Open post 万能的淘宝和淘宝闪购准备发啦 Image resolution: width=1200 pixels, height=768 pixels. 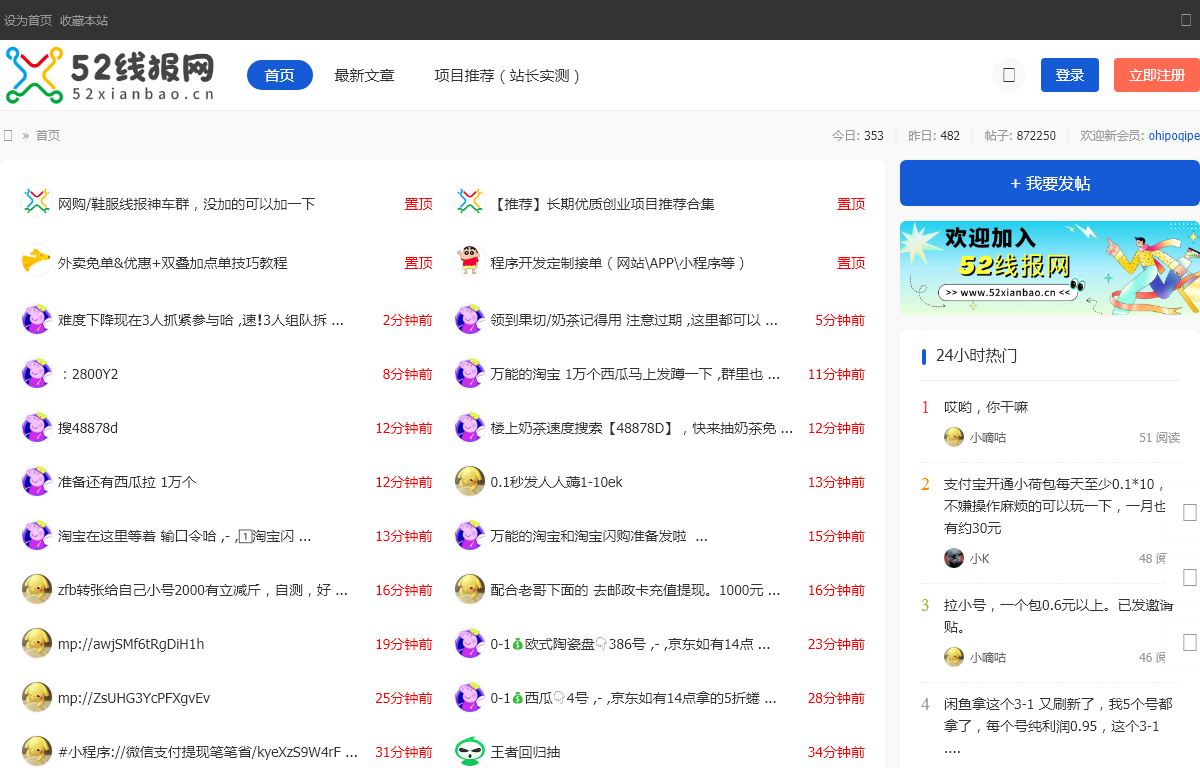click(599, 536)
